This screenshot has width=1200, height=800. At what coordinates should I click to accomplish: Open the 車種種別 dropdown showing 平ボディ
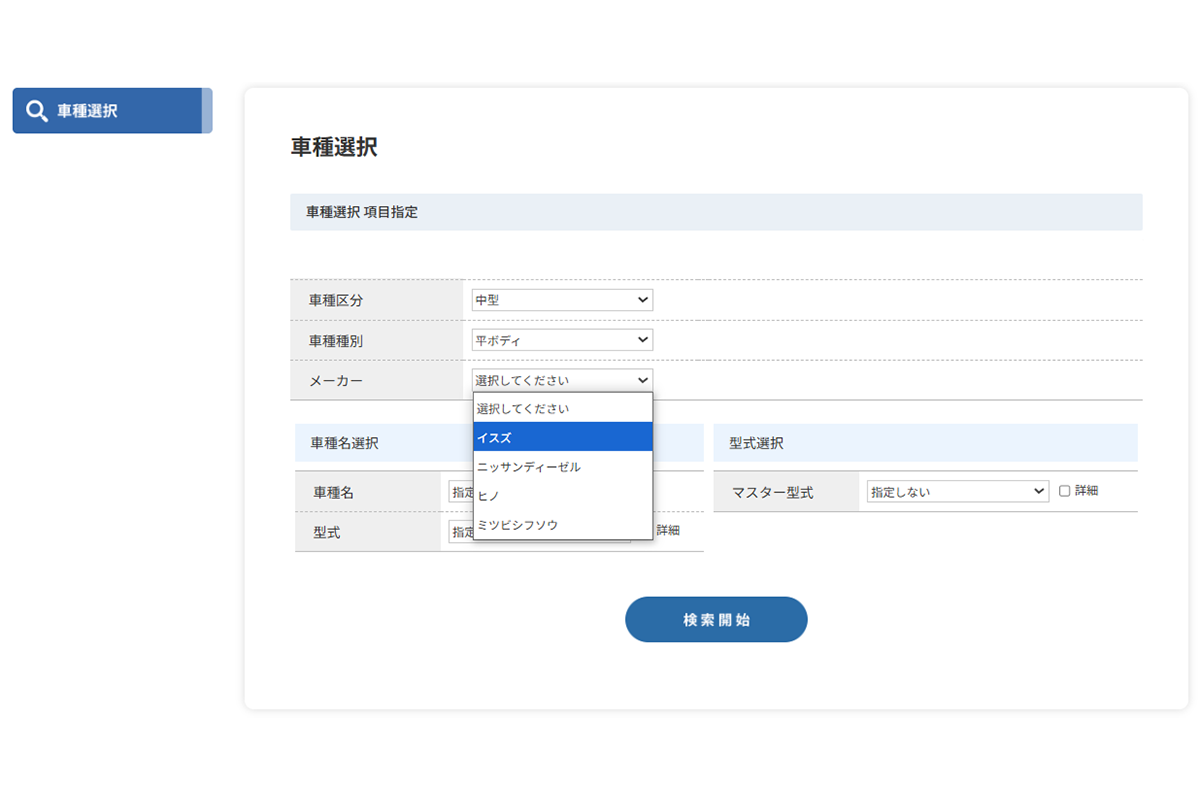point(562,340)
